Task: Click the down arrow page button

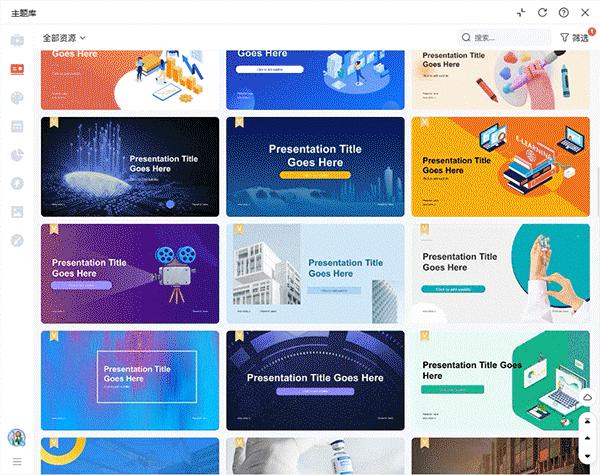Action: click(587, 456)
